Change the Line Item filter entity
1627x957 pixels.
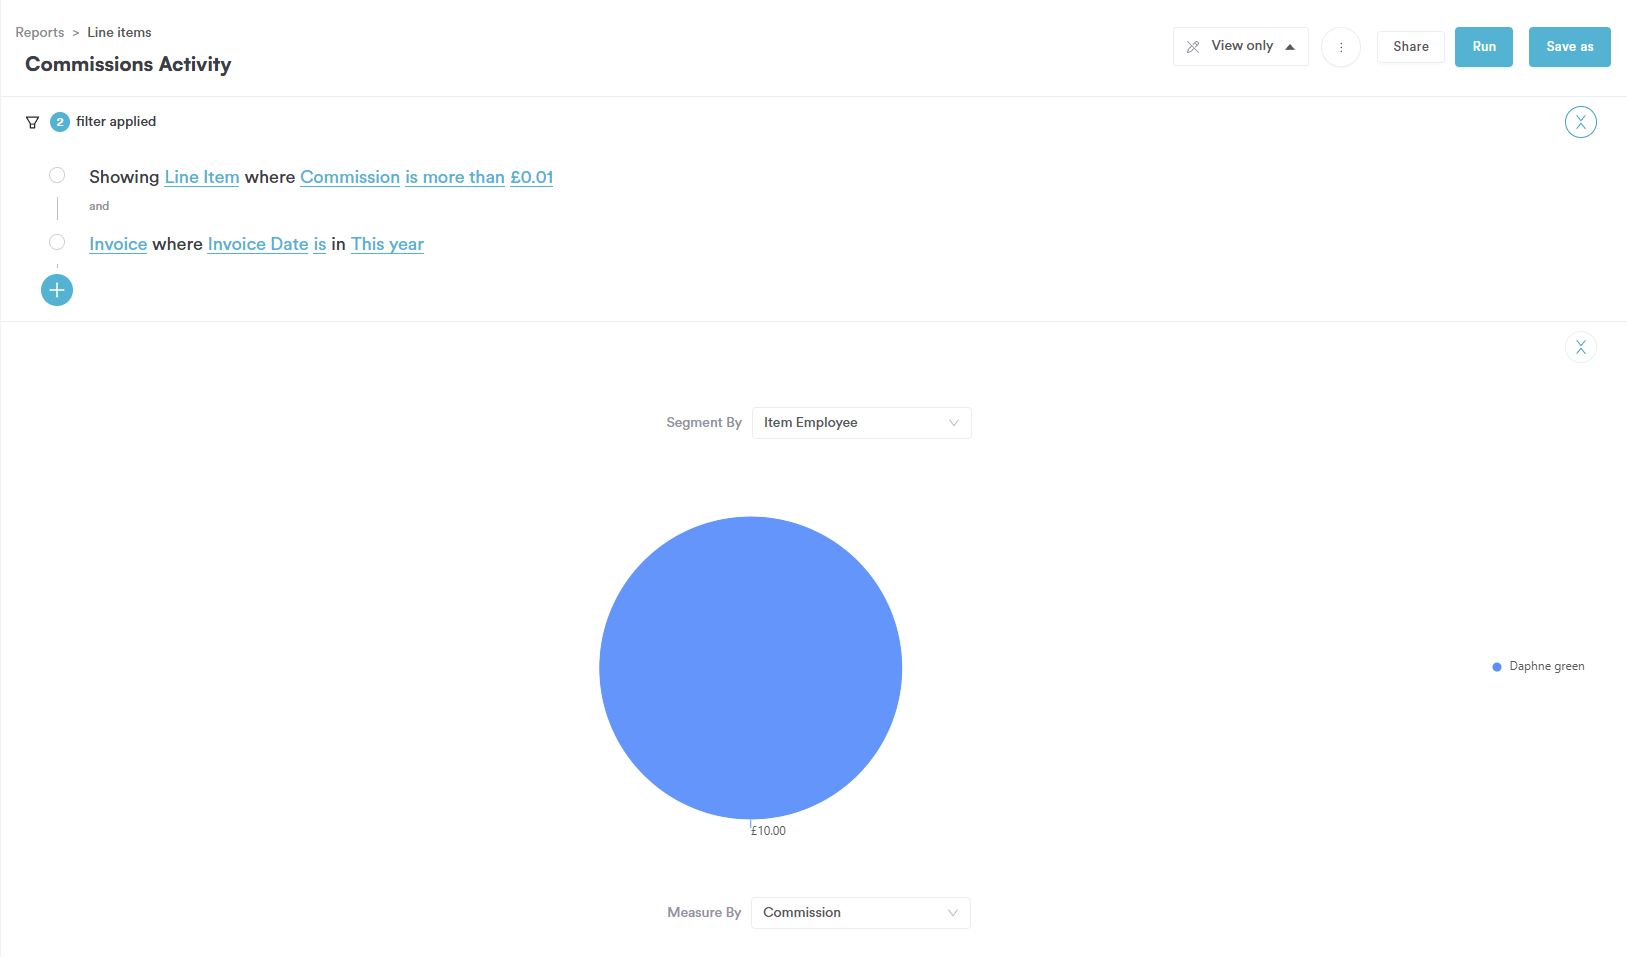pyautogui.click(x=202, y=177)
